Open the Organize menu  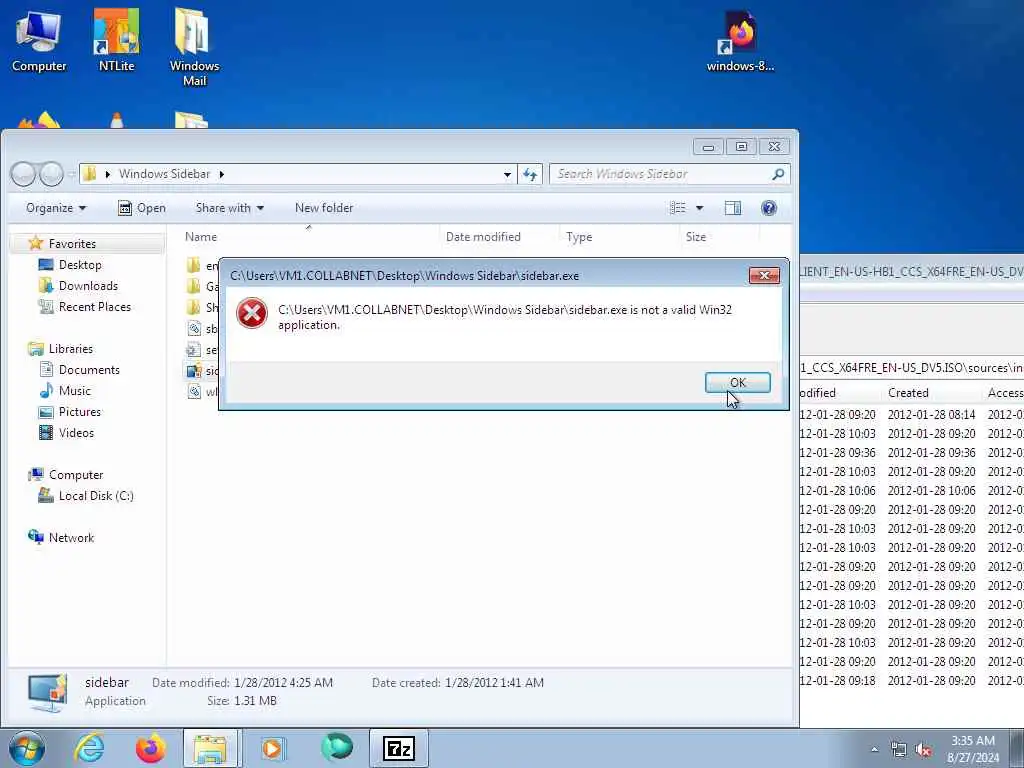[x=56, y=208]
